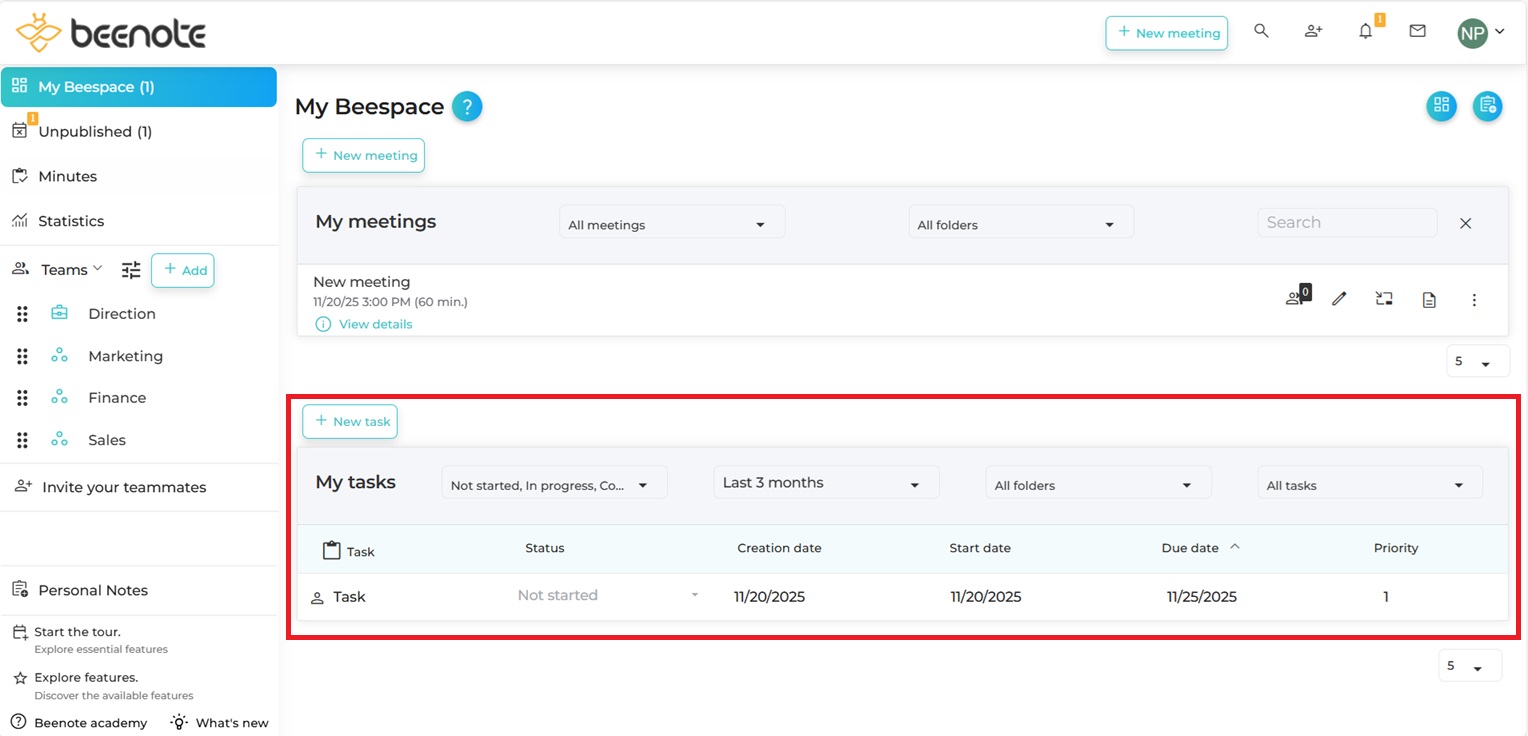Click the teams filter settings icon
The height and width of the screenshot is (736, 1528).
pos(131,270)
